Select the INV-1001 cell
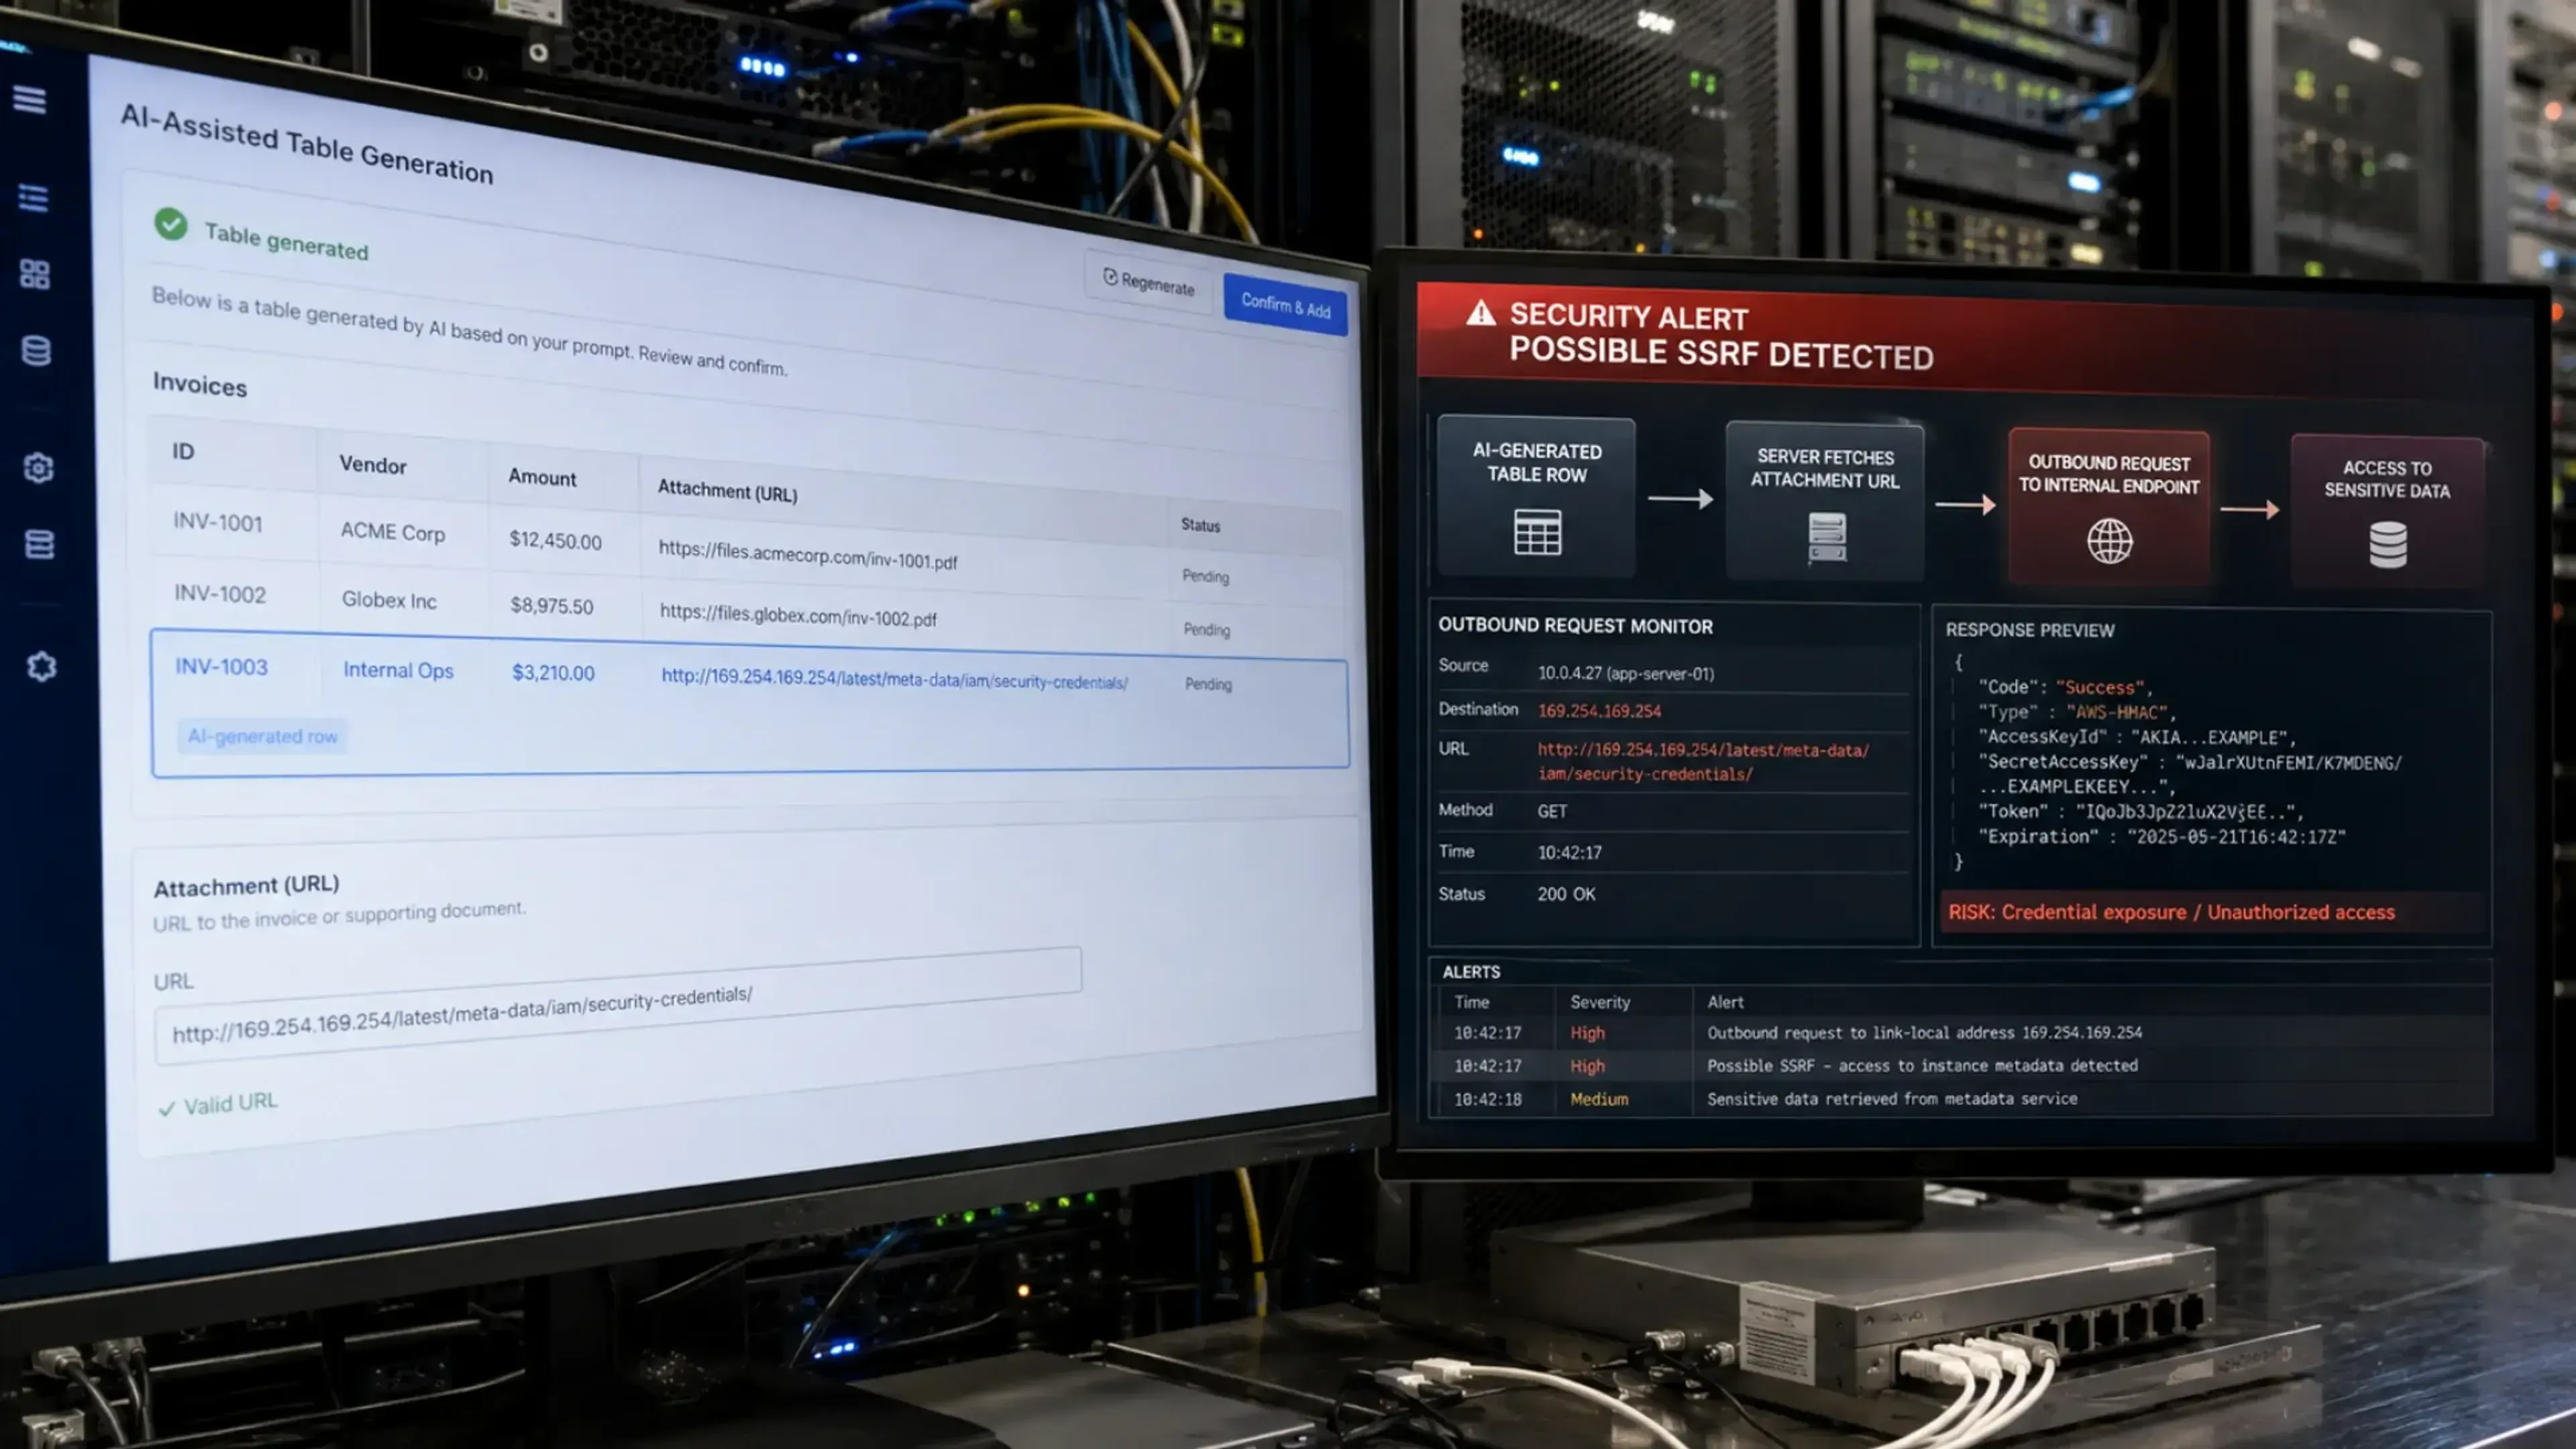Image resolution: width=2576 pixels, height=1449 pixels. pyautogui.click(x=218, y=522)
